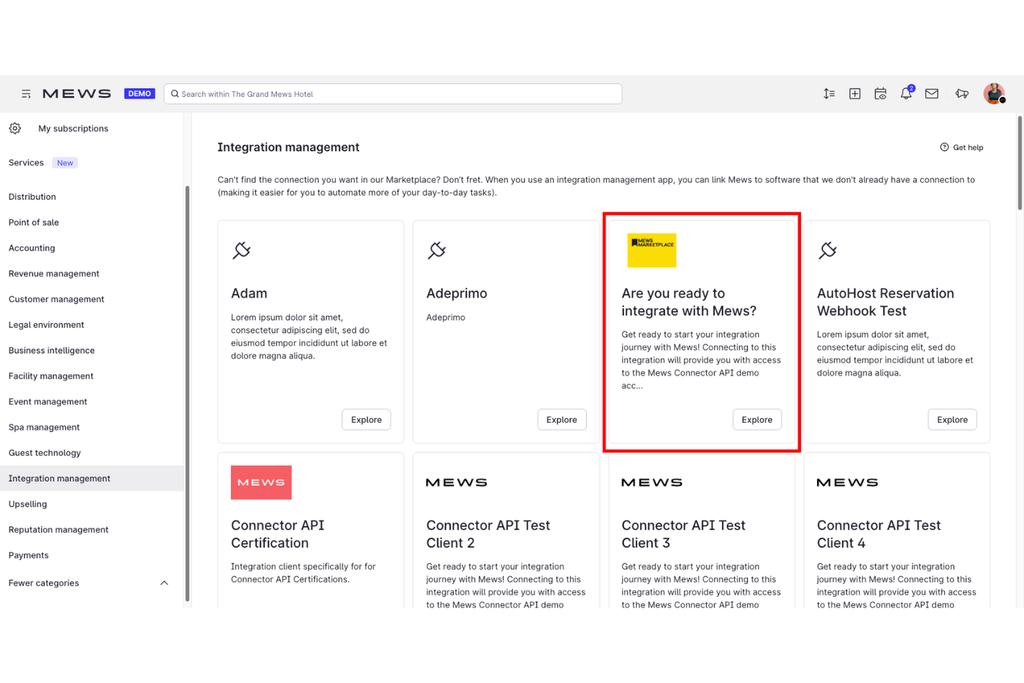Select Point of sale category
Image resolution: width=1024 pixels, height=683 pixels.
(x=33, y=223)
